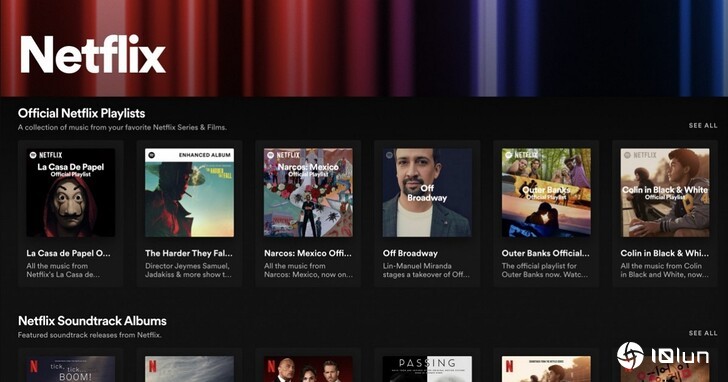Click See All for Netflix Soundtrack Albums
The image size is (728, 382).
[x=703, y=333]
